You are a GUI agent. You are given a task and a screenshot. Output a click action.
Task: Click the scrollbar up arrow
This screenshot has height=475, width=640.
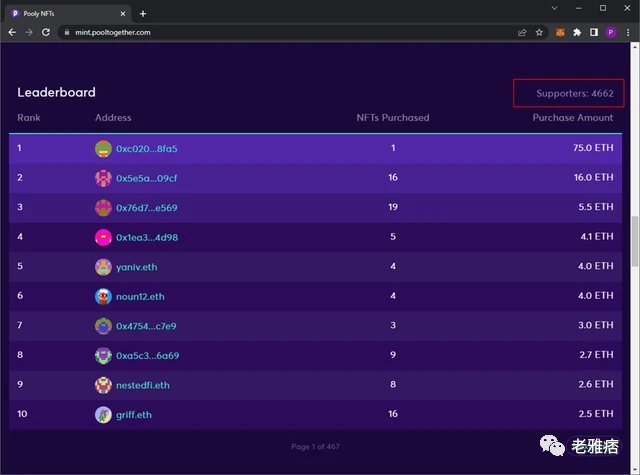pos(635,47)
